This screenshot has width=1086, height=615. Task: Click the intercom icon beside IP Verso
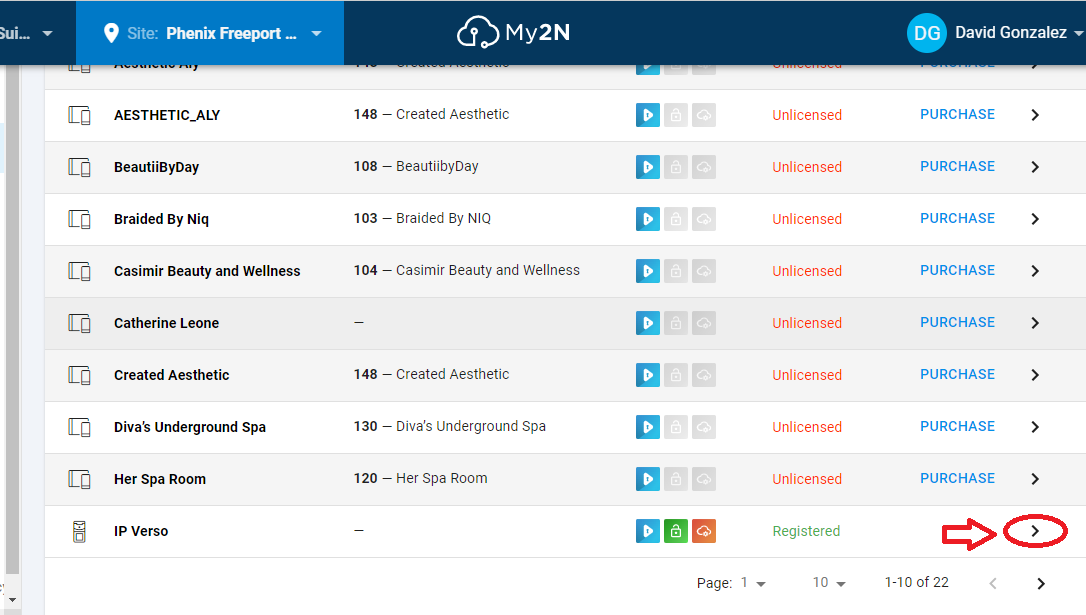pyautogui.click(x=79, y=531)
